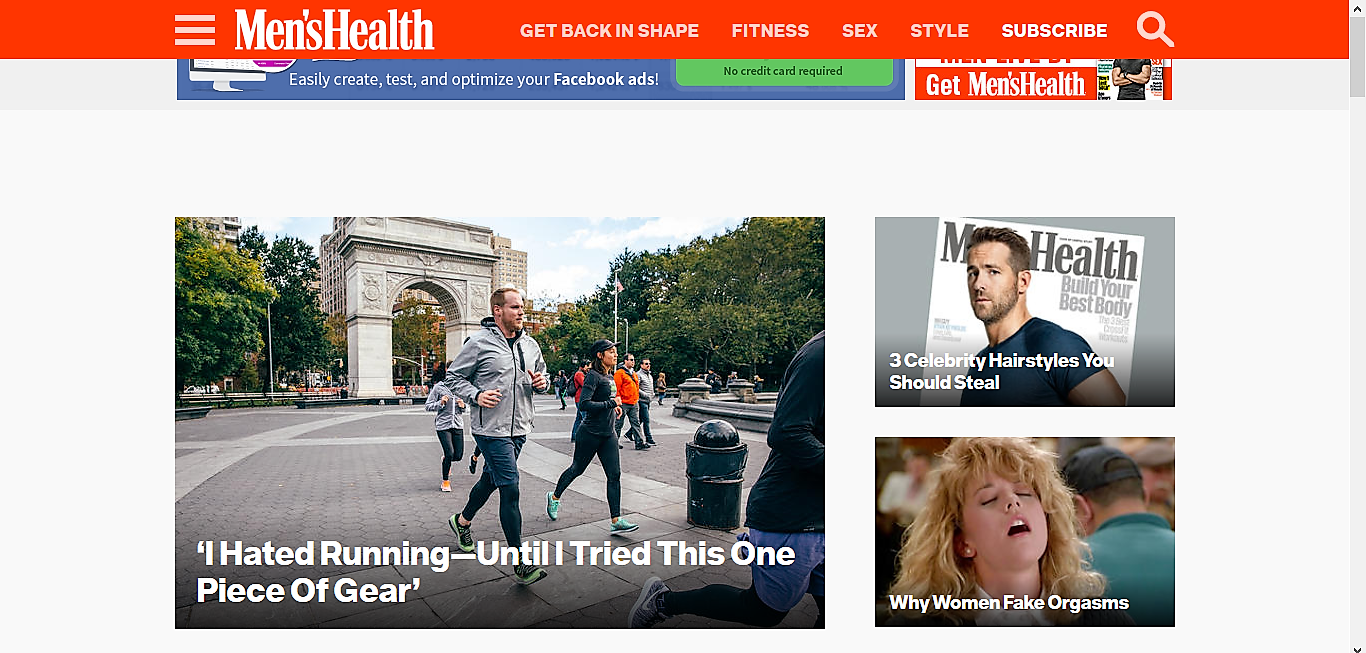Image resolution: width=1366 pixels, height=653 pixels.
Task: Click the green No credit card required button
Action: click(784, 71)
